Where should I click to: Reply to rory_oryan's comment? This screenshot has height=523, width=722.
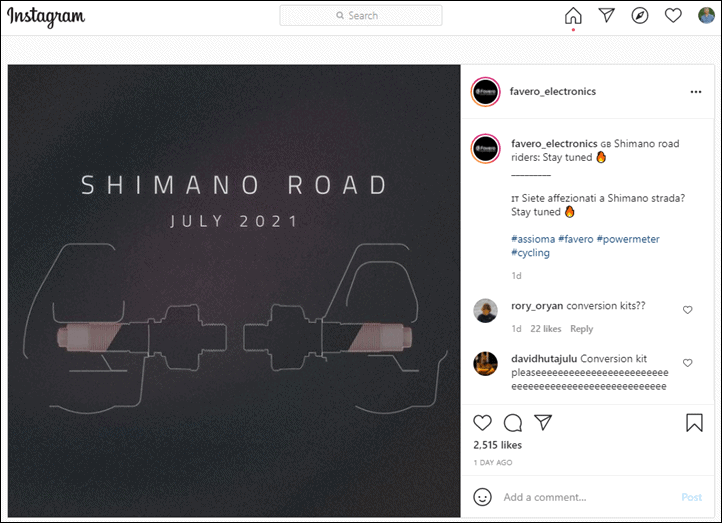(x=582, y=329)
